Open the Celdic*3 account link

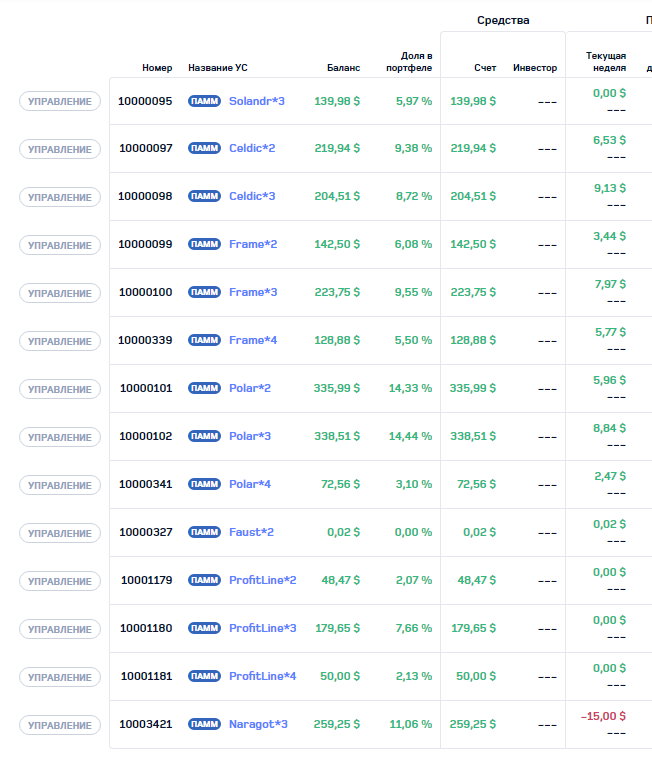pos(252,196)
